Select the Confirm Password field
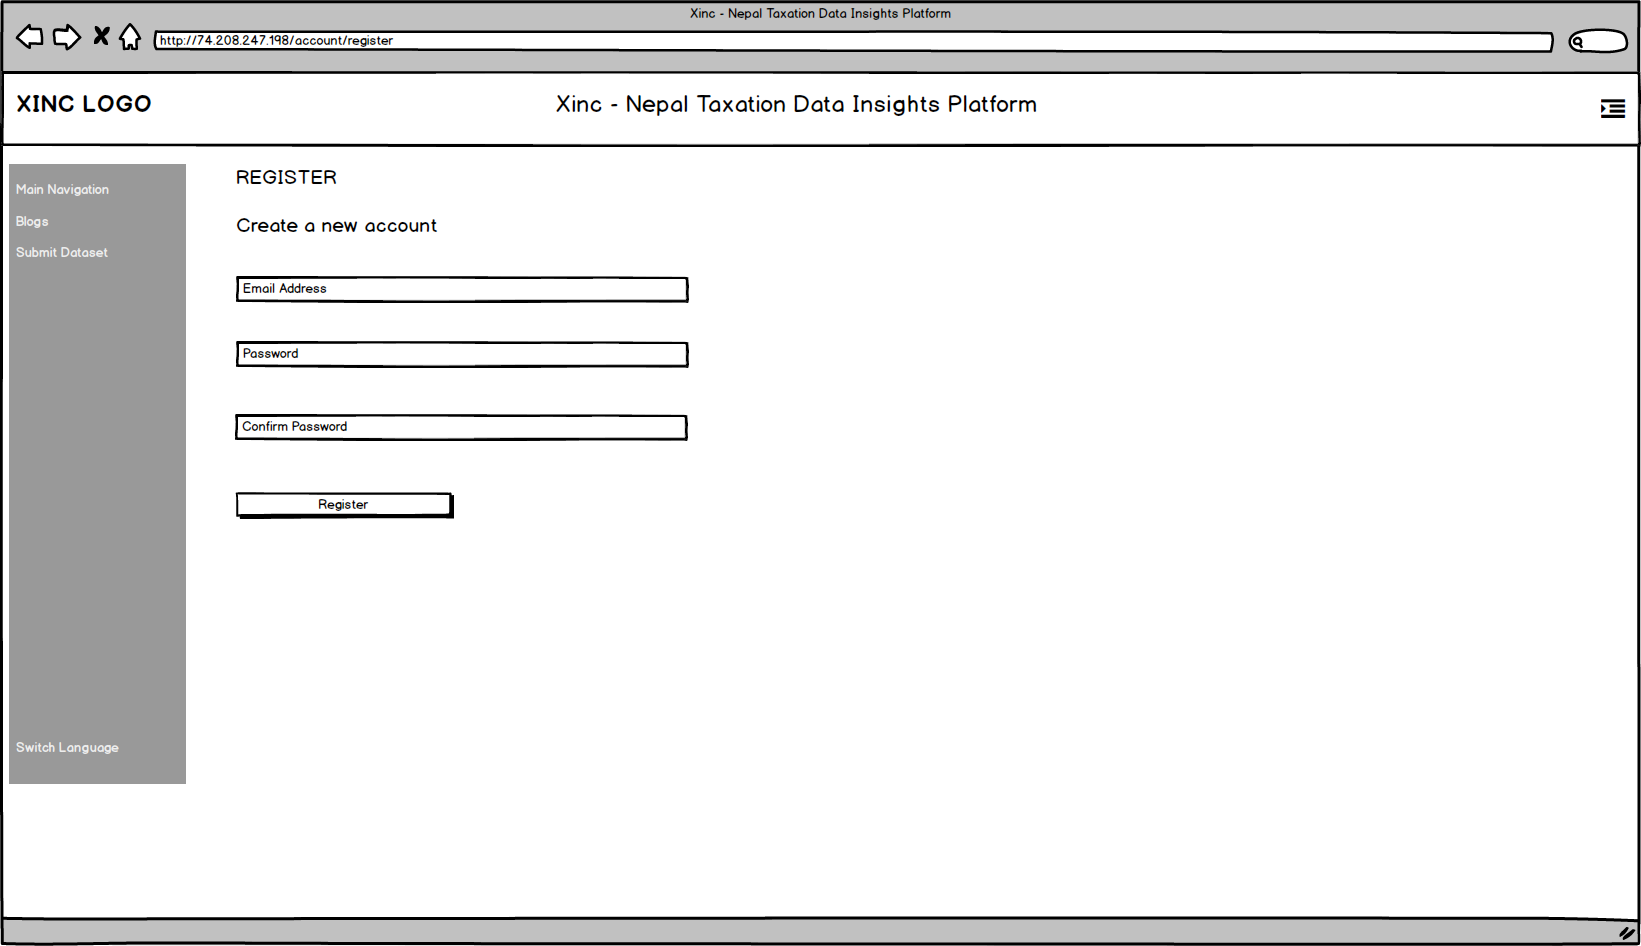 point(461,427)
